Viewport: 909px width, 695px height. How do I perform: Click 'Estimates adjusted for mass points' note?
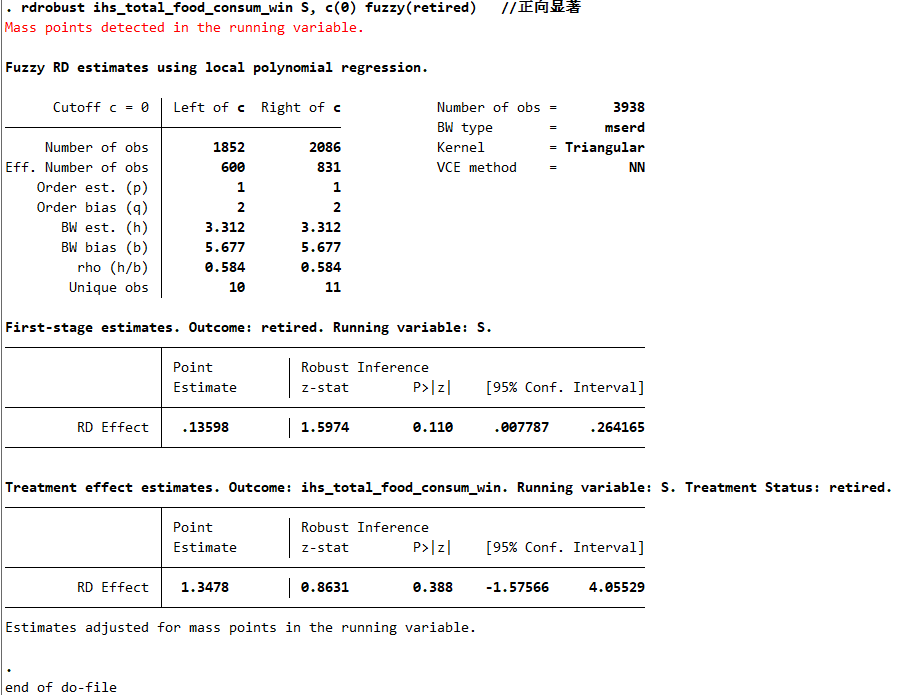click(x=241, y=628)
